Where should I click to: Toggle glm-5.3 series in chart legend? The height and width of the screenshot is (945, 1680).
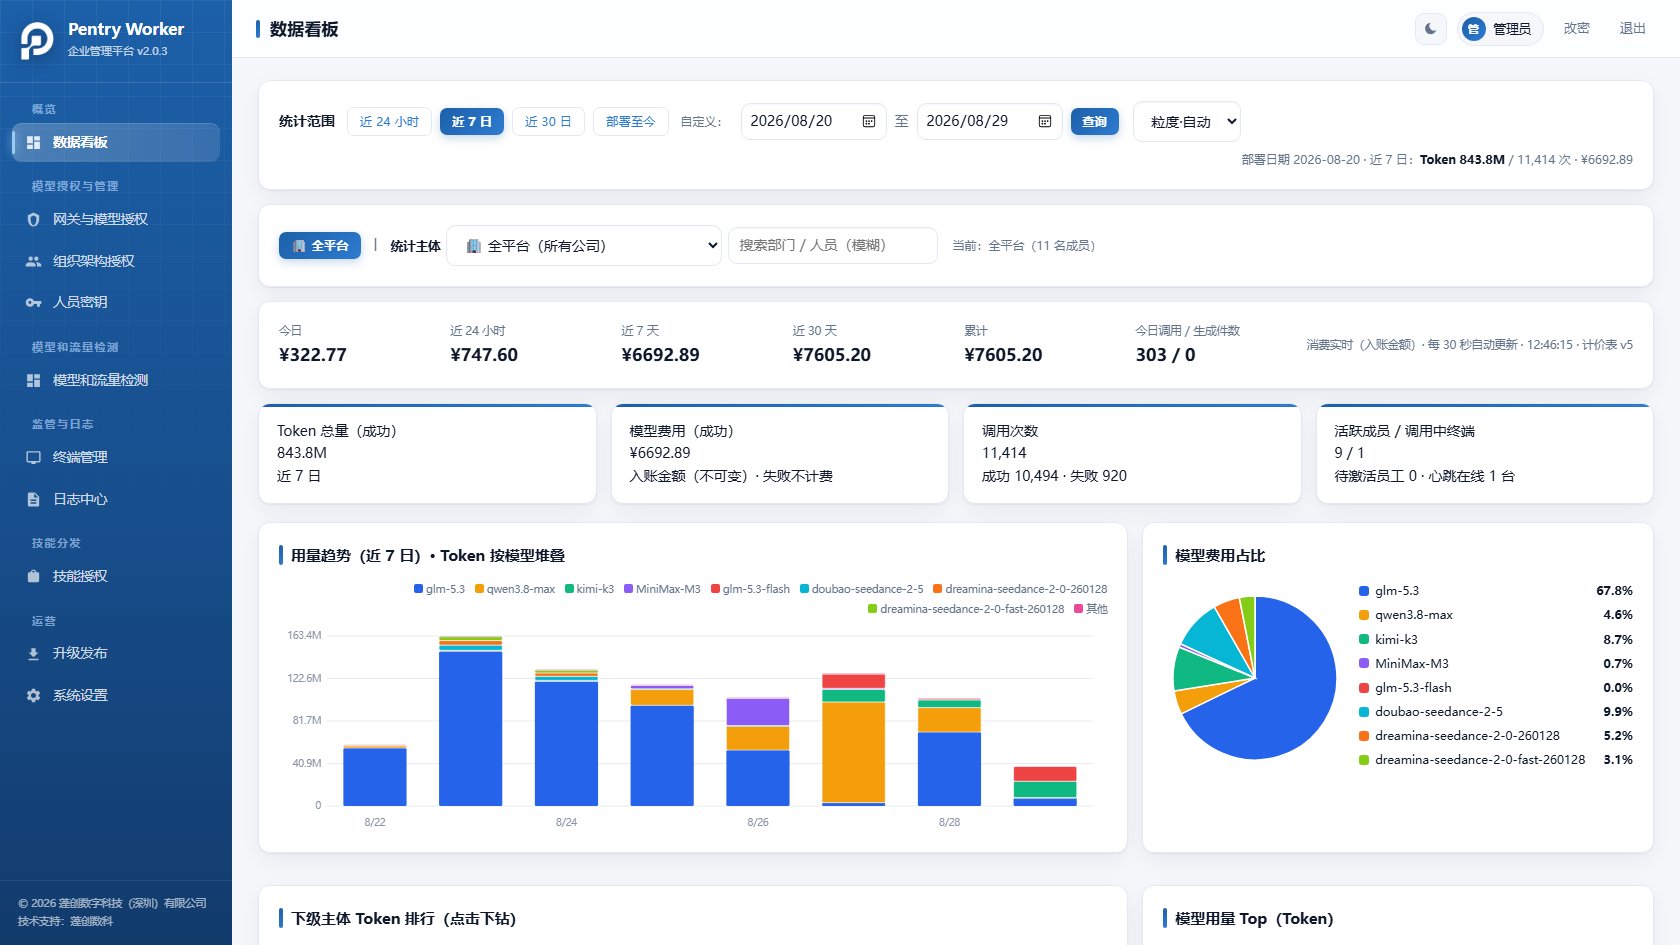click(x=440, y=589)
